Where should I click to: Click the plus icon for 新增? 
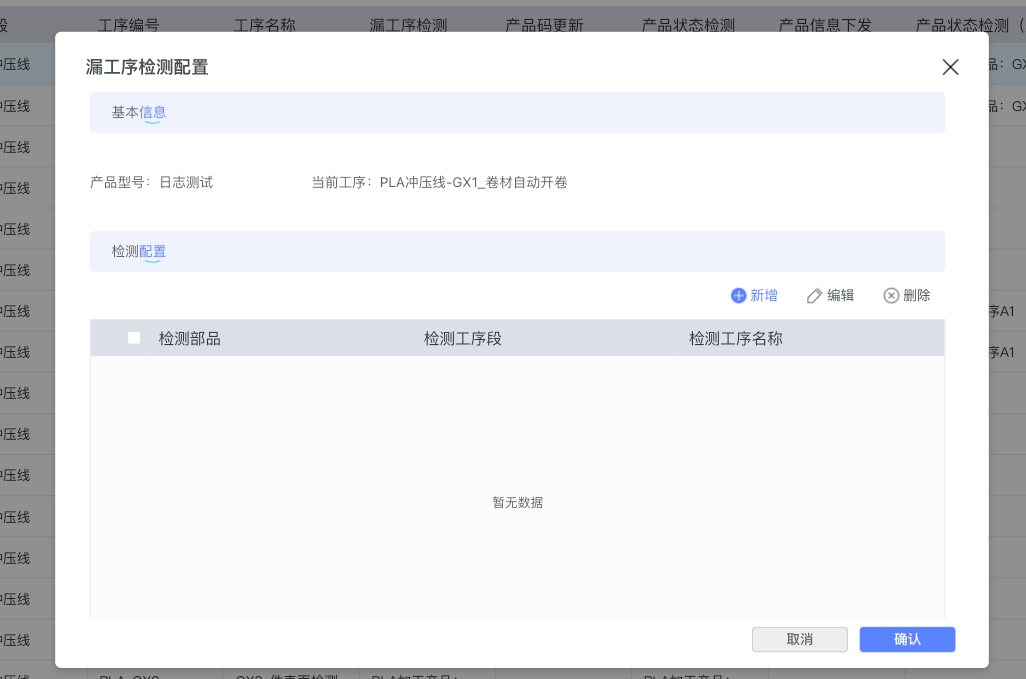tap(739, 296)
